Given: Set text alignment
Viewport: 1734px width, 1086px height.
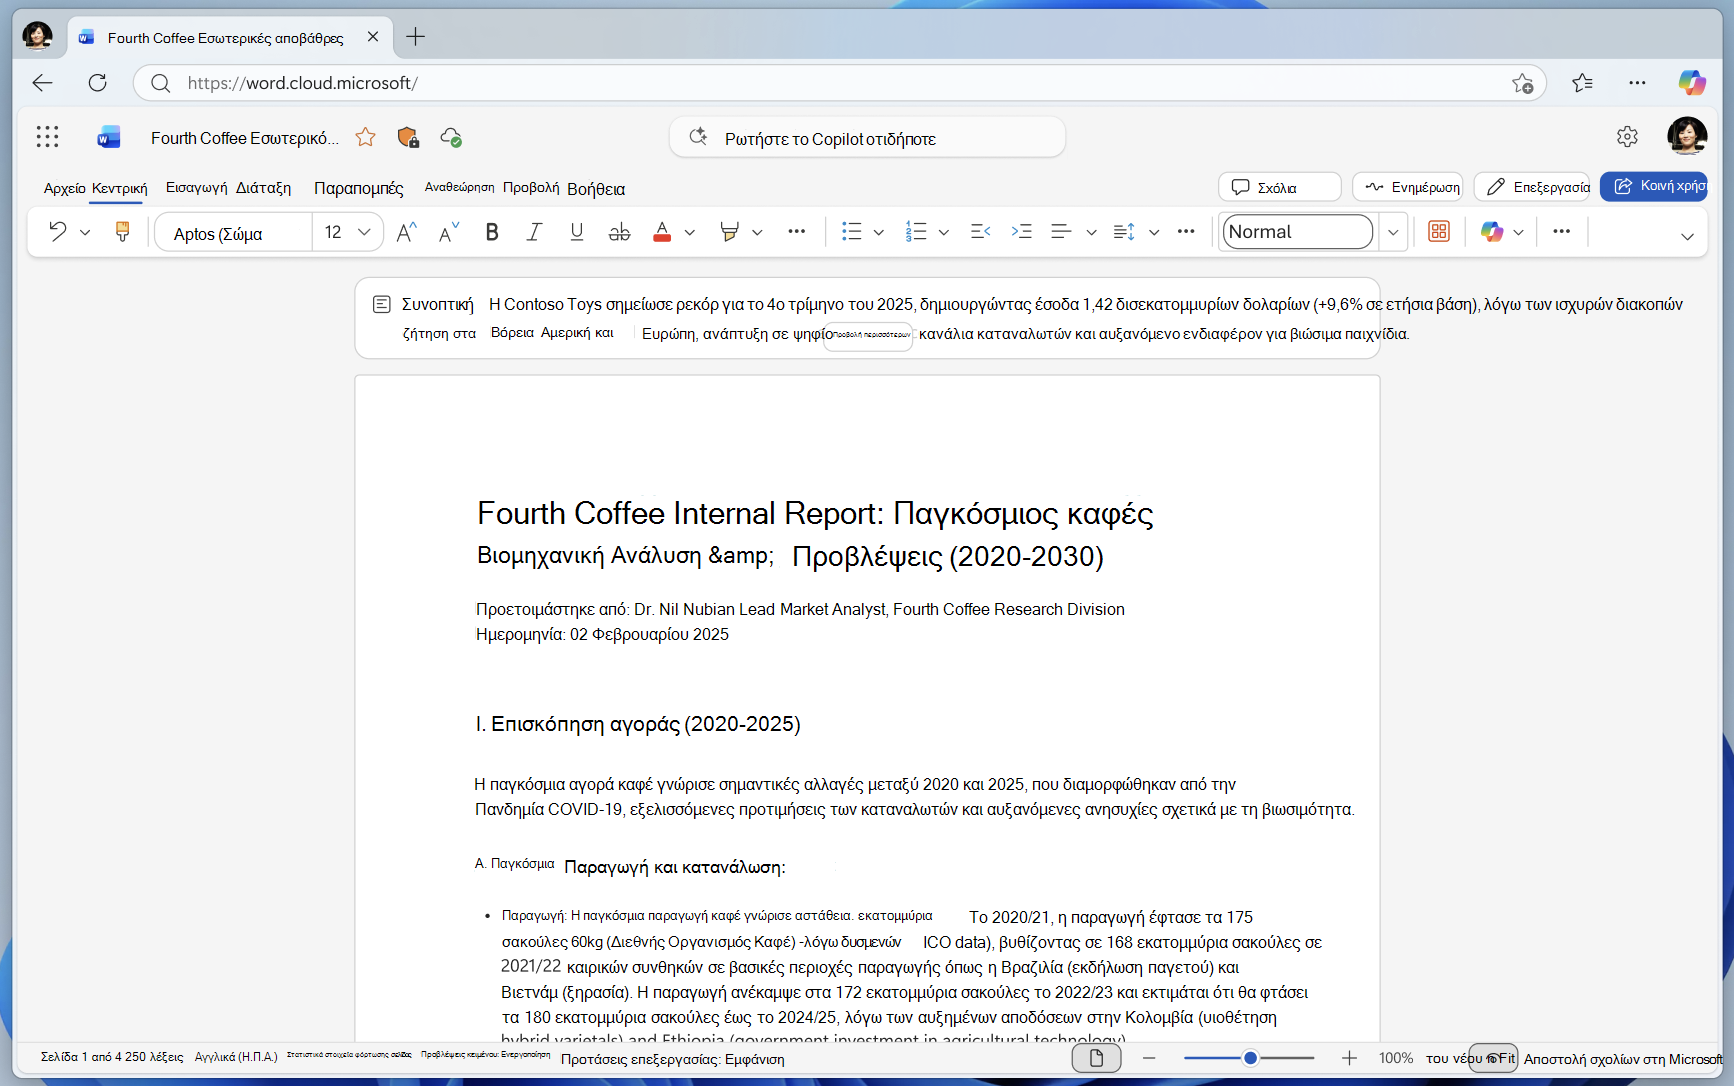Looking at the screenshot, I should 1062,232.
